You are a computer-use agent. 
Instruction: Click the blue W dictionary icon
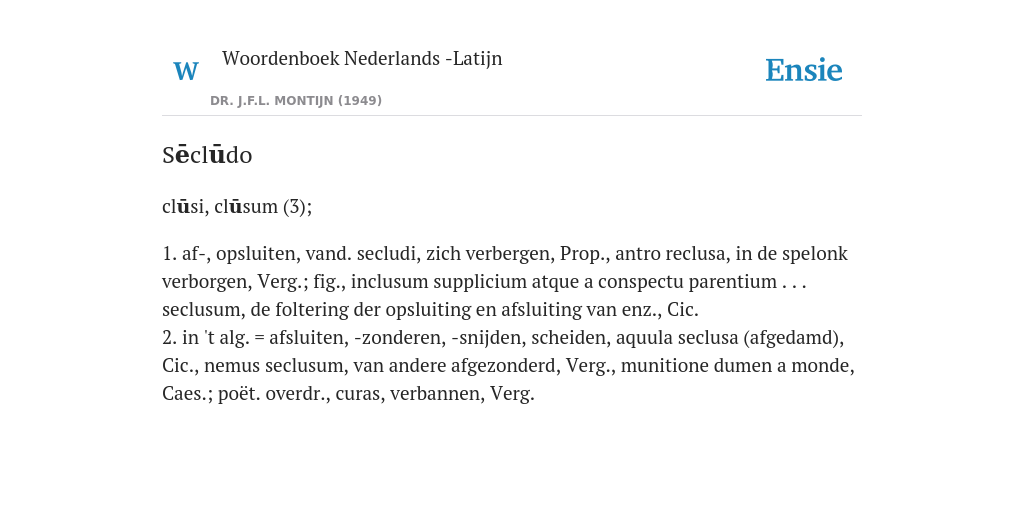(185, 71)
